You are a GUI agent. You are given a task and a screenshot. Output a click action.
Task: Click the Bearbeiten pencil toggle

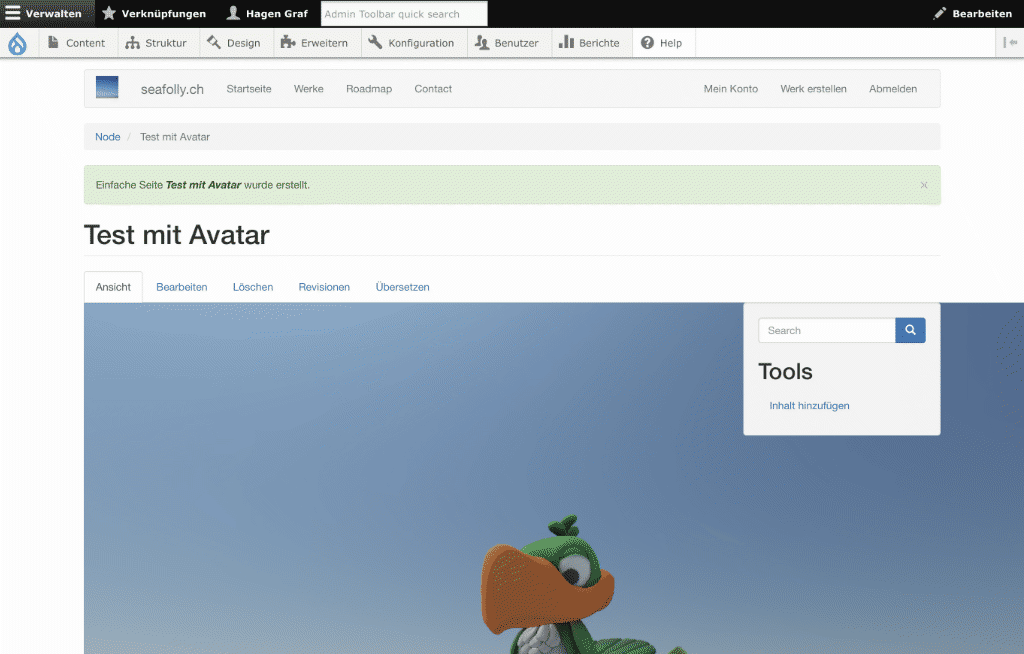tap(973, 14)
